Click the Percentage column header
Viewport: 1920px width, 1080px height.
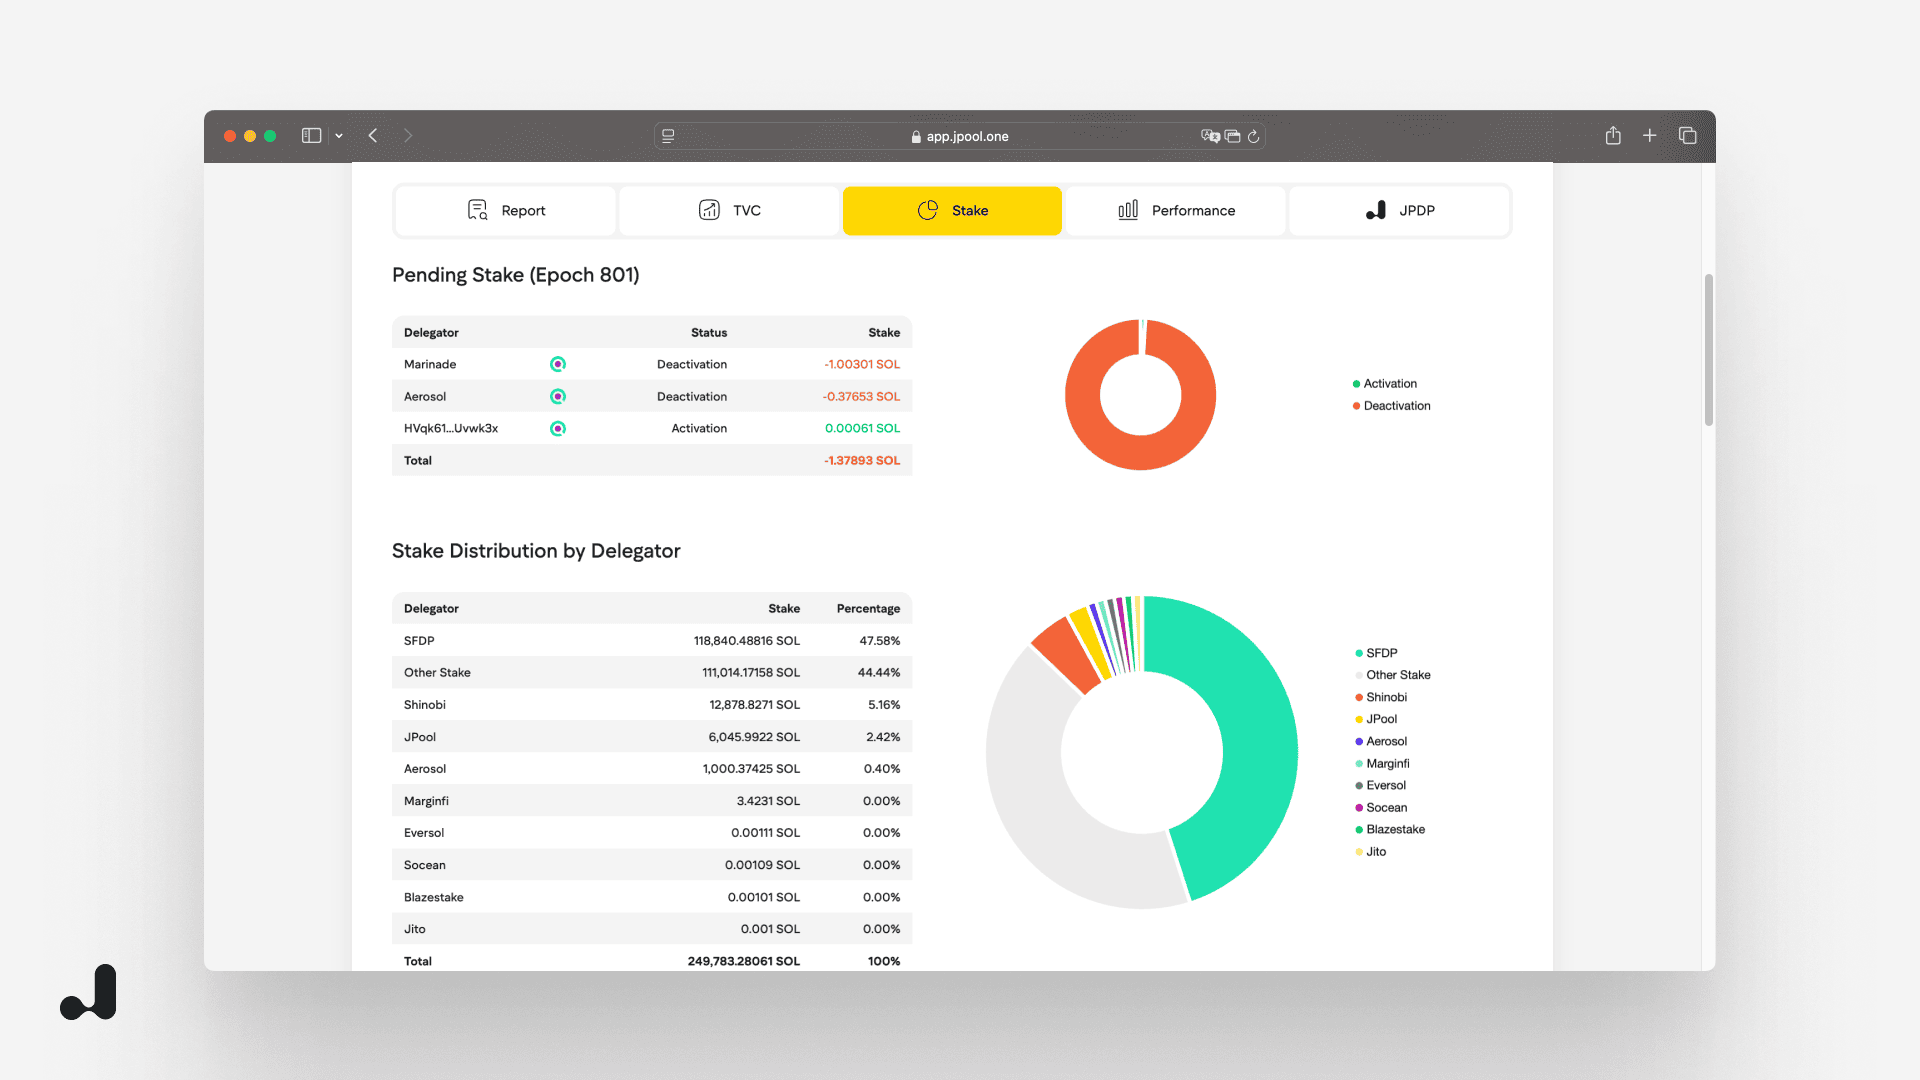click(868, 608)
